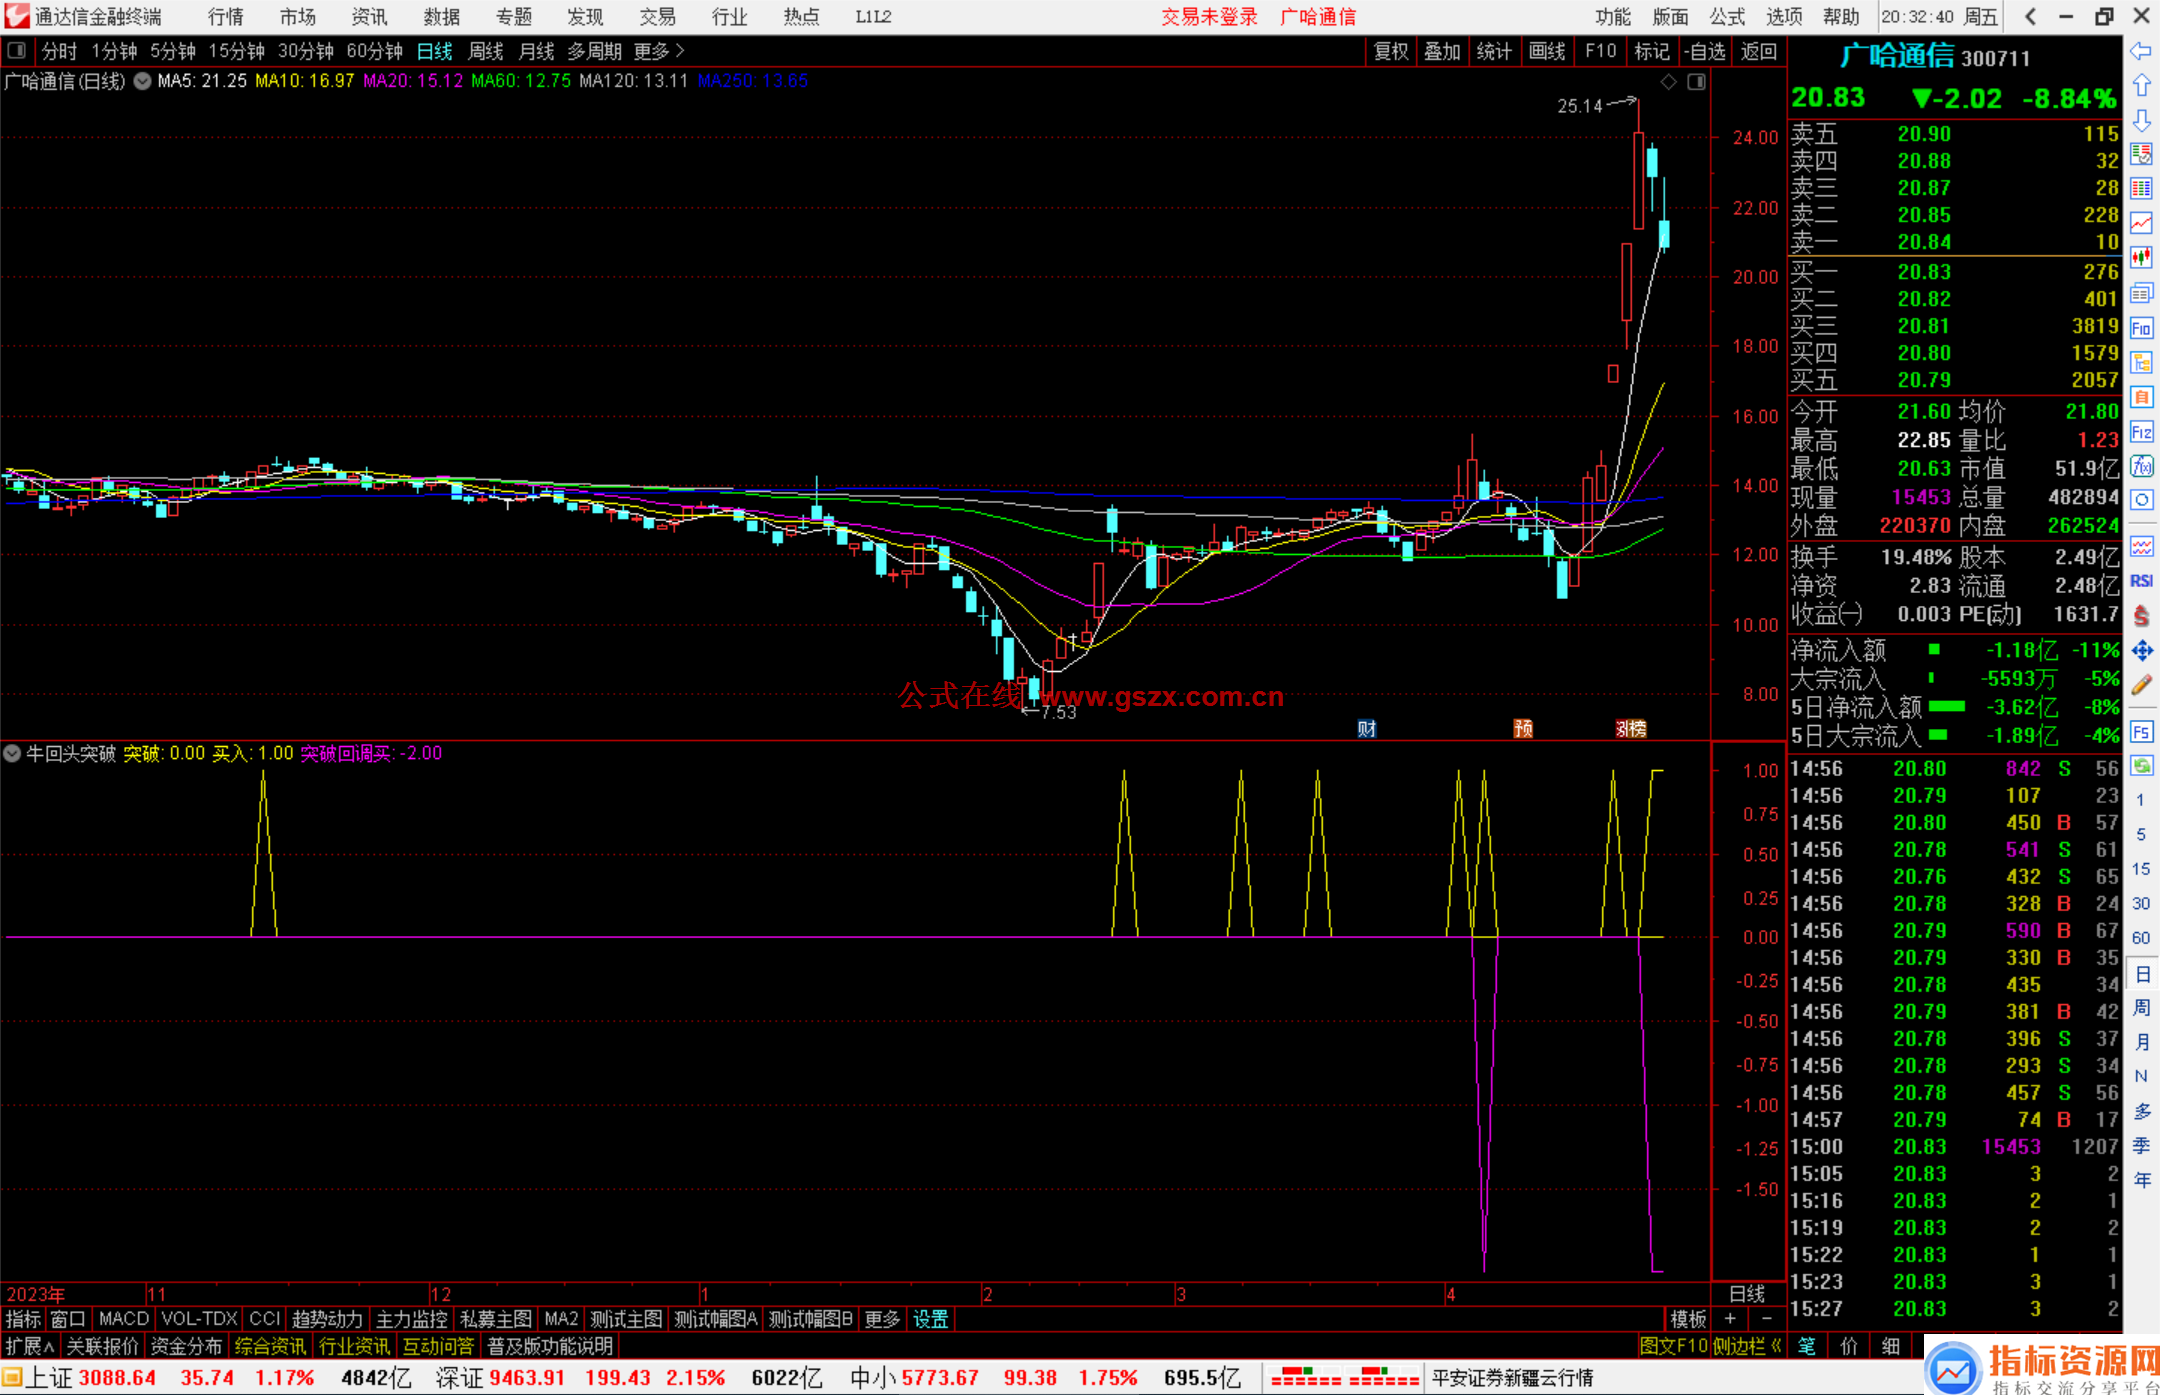Screen dimensions: 2160x1395
Task: Switch to the 周线 period tab
Action: coord(486,51)
